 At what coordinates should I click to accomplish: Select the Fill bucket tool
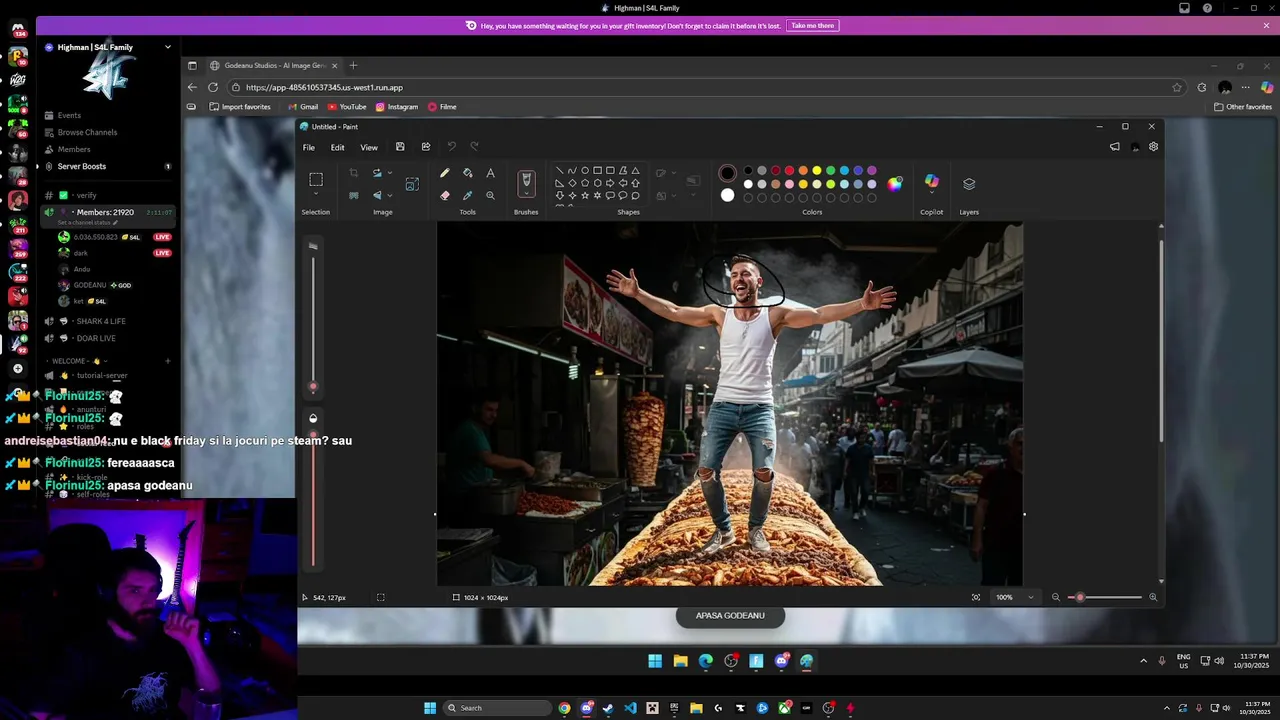click(x=467, y=173)
